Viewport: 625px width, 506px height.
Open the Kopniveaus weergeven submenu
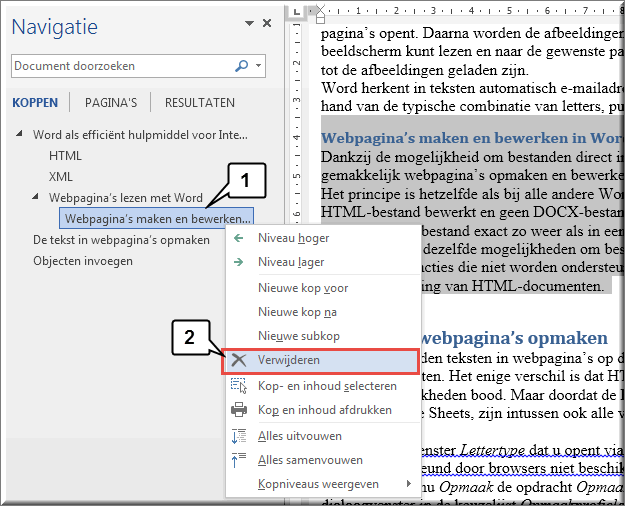(323, 484)
